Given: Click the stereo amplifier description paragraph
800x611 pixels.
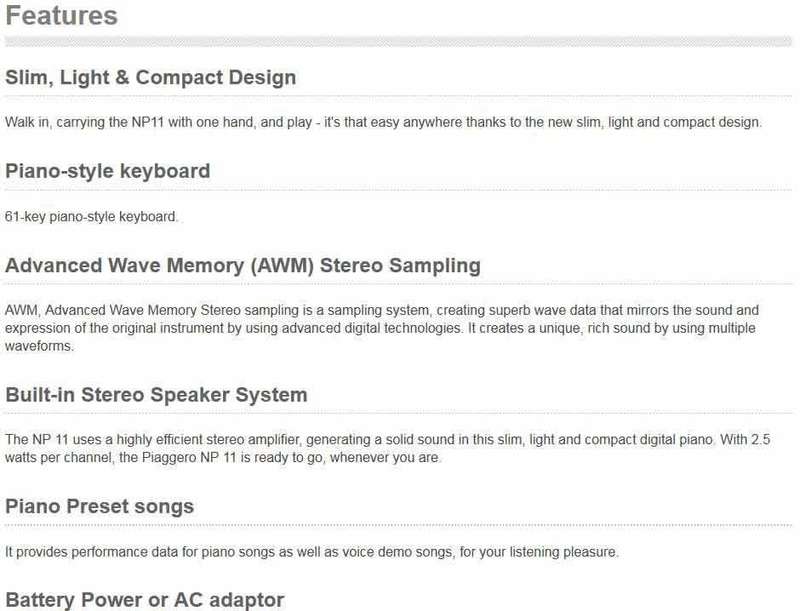Looking at the screenshot, I should [387, 448].
